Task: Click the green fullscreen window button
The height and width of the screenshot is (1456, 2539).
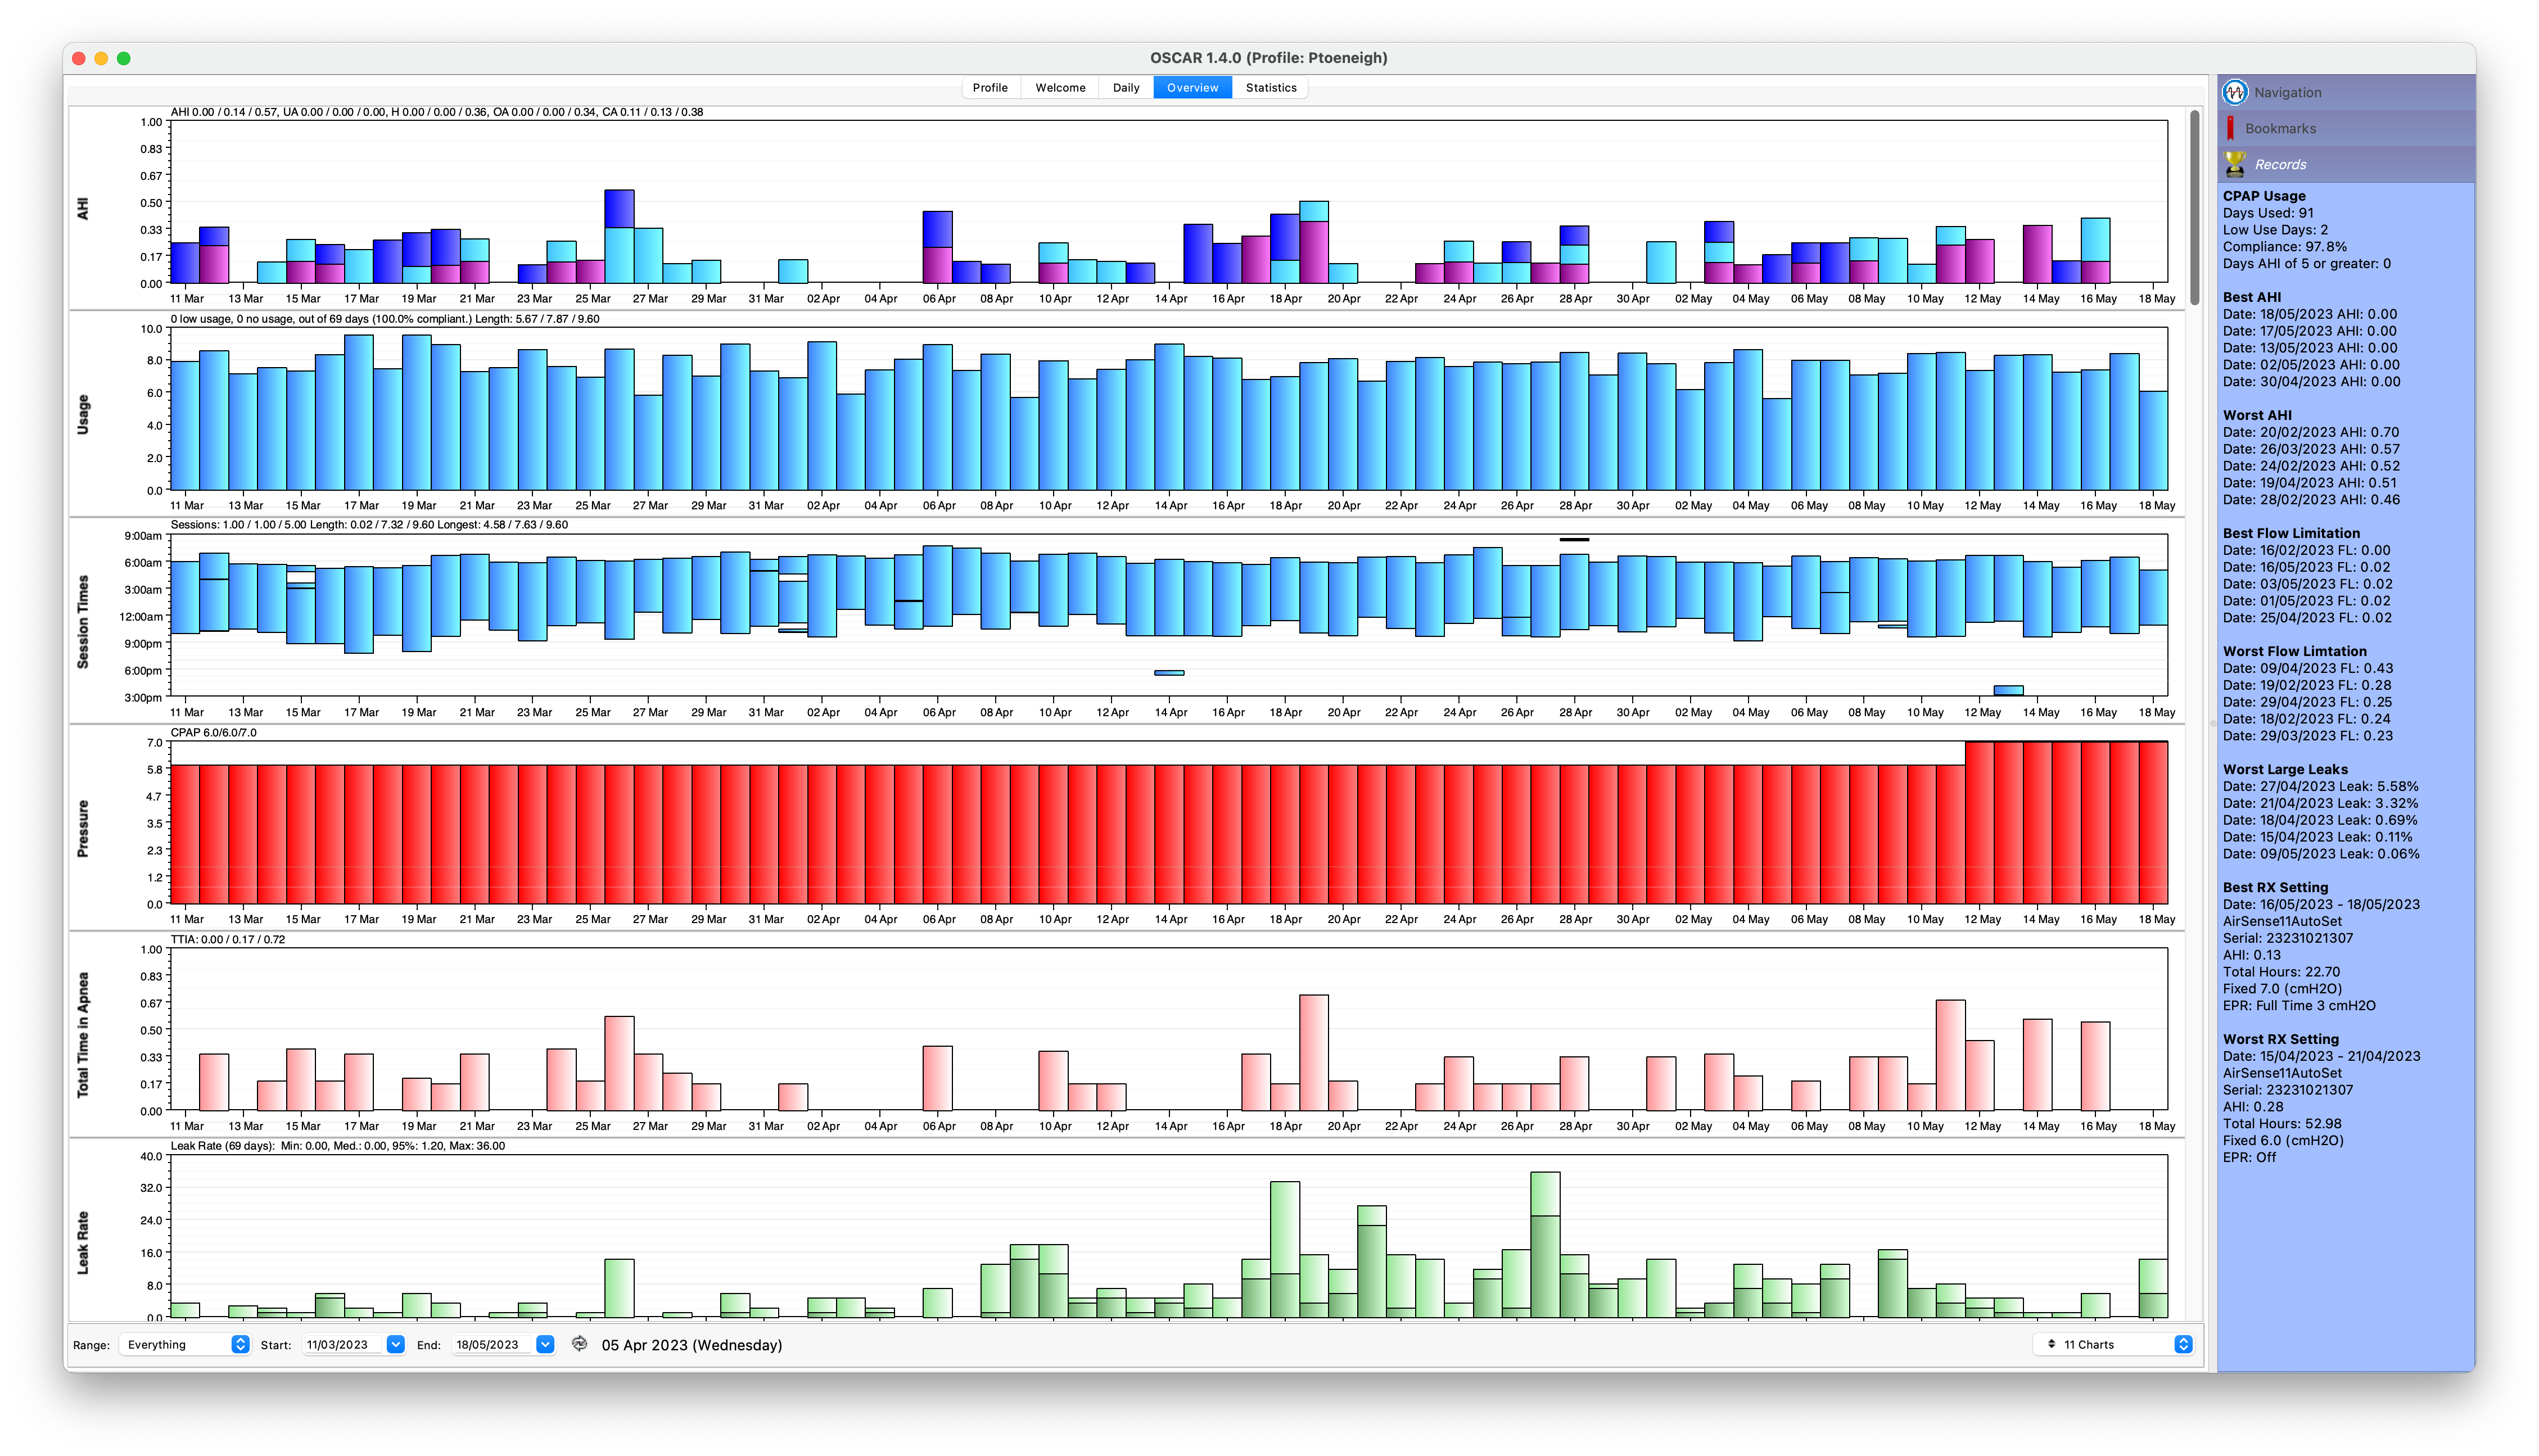Action: (x=124, y=58)
